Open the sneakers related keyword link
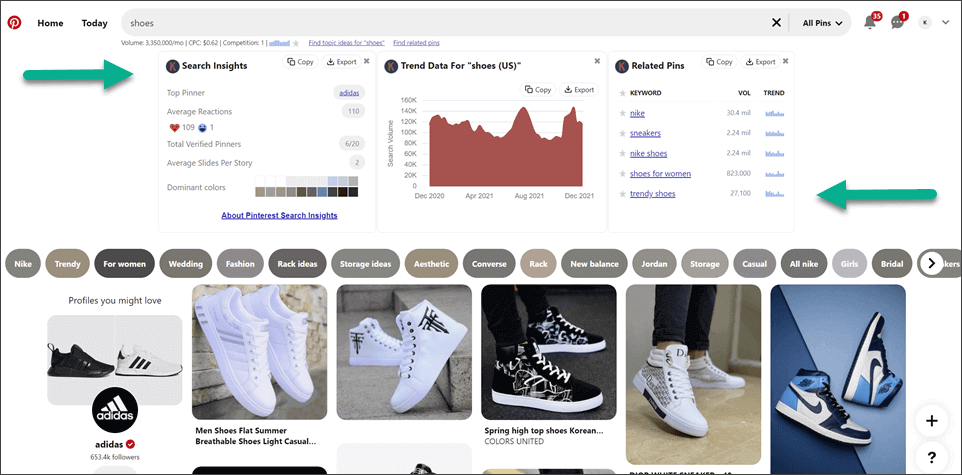The width and height of the screenshot is (962, 475). [645, 133]
